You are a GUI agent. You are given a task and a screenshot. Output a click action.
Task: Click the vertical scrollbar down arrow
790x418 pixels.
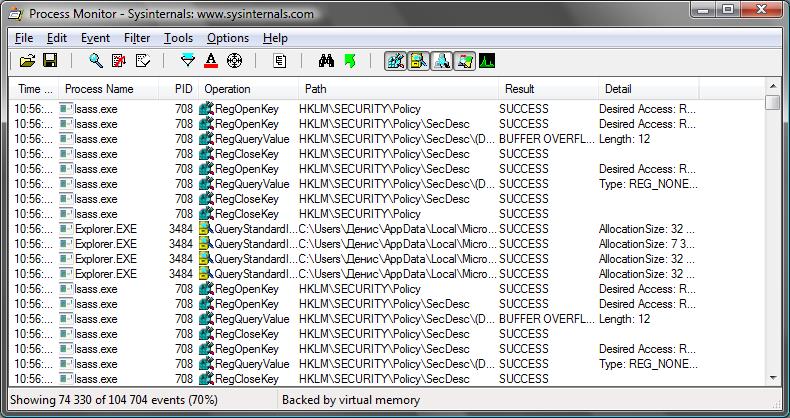click(772, 378)
